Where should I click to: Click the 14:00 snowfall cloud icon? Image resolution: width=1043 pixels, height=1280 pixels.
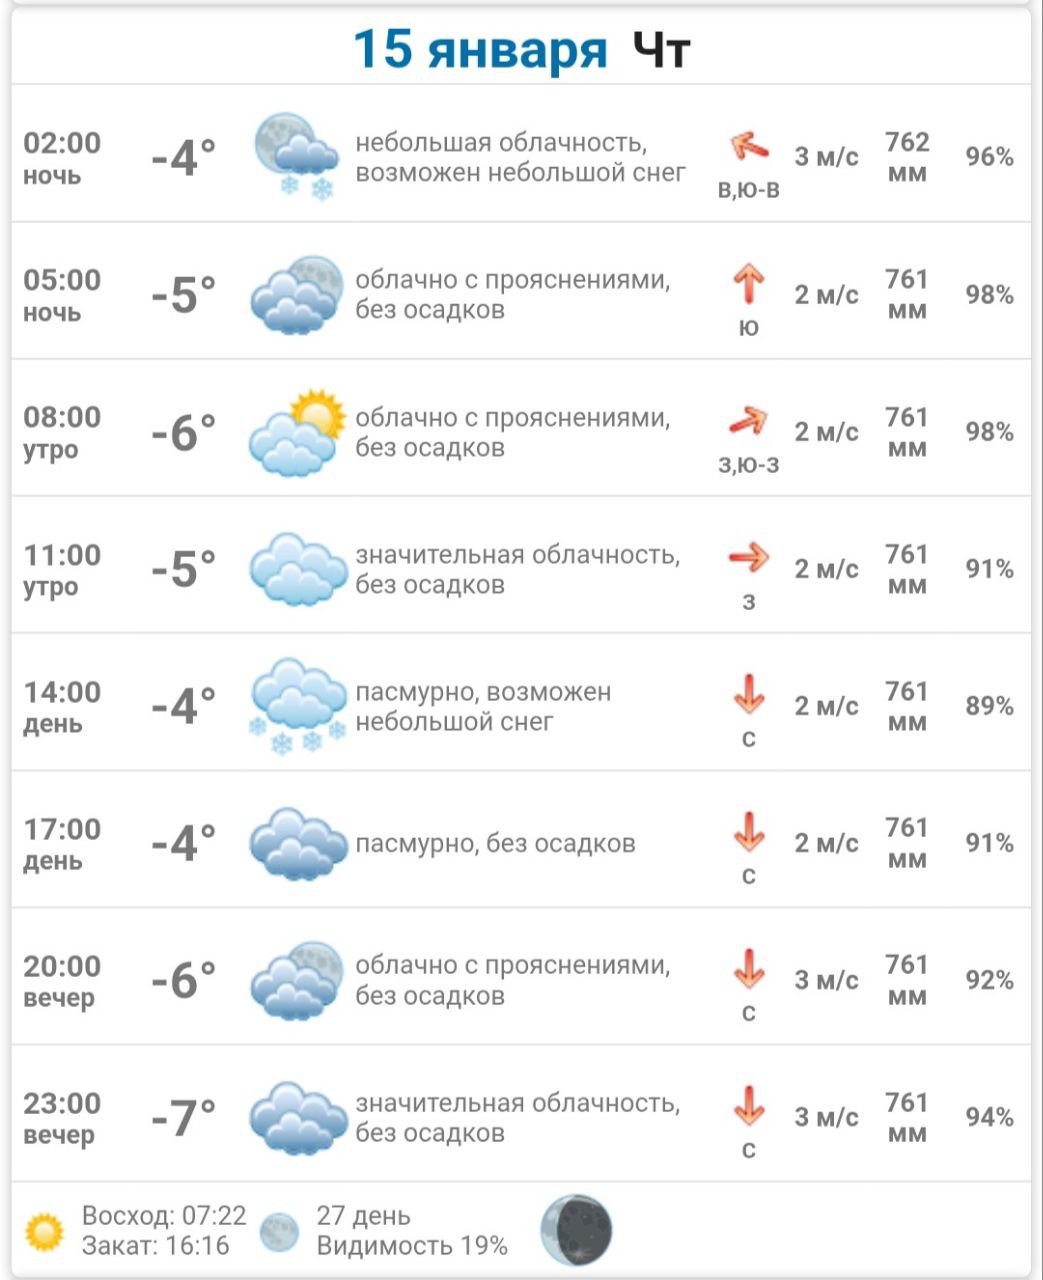[297, 706]
